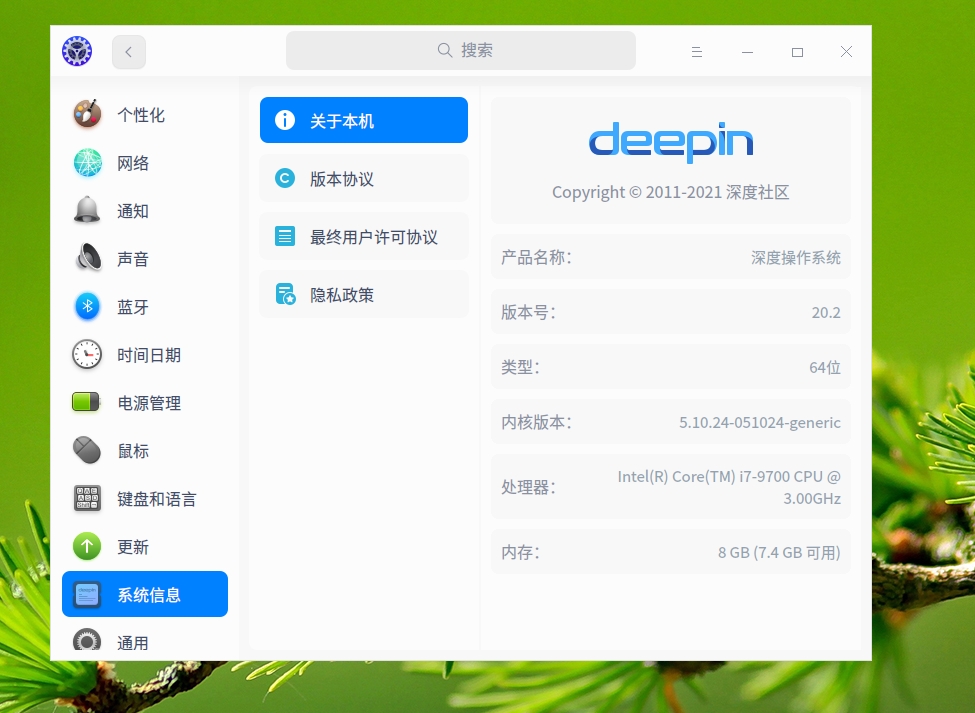Click the 深度操作系统 product name value
975x713 pixels.
795,257
